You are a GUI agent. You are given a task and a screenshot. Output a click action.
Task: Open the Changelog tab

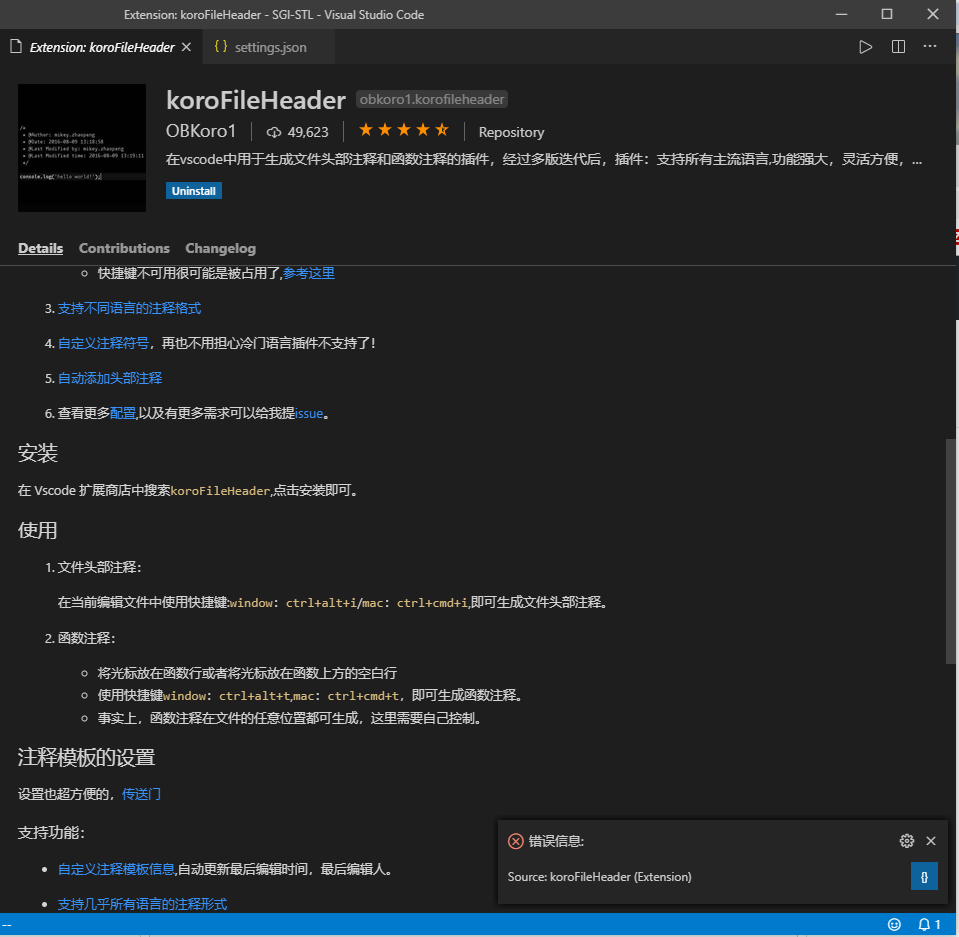pyautogui.click(x=220, y=248)
